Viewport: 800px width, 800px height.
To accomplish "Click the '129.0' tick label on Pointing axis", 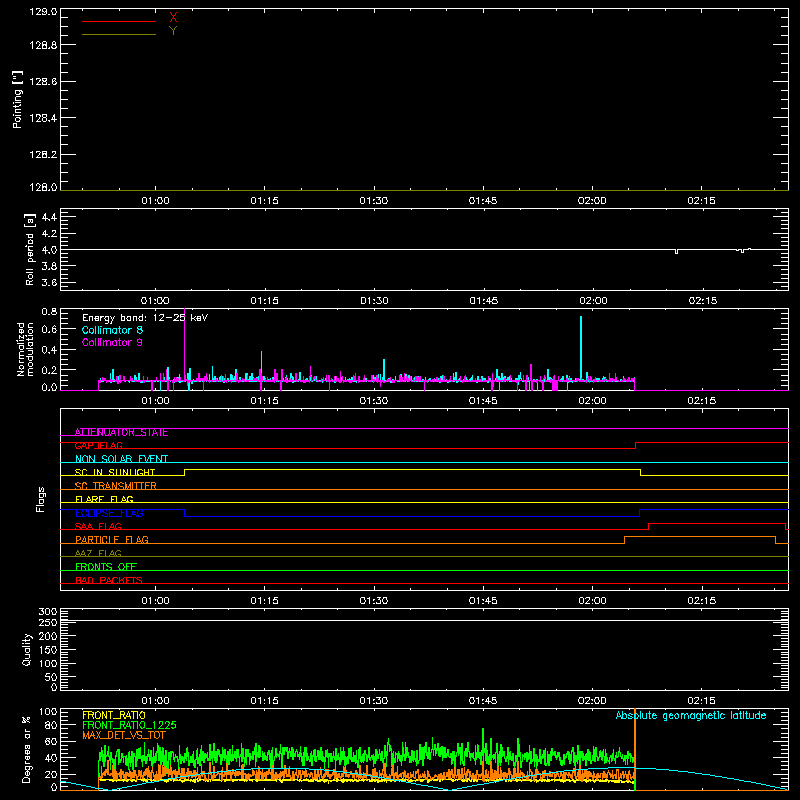I will [x=43, y=12].
